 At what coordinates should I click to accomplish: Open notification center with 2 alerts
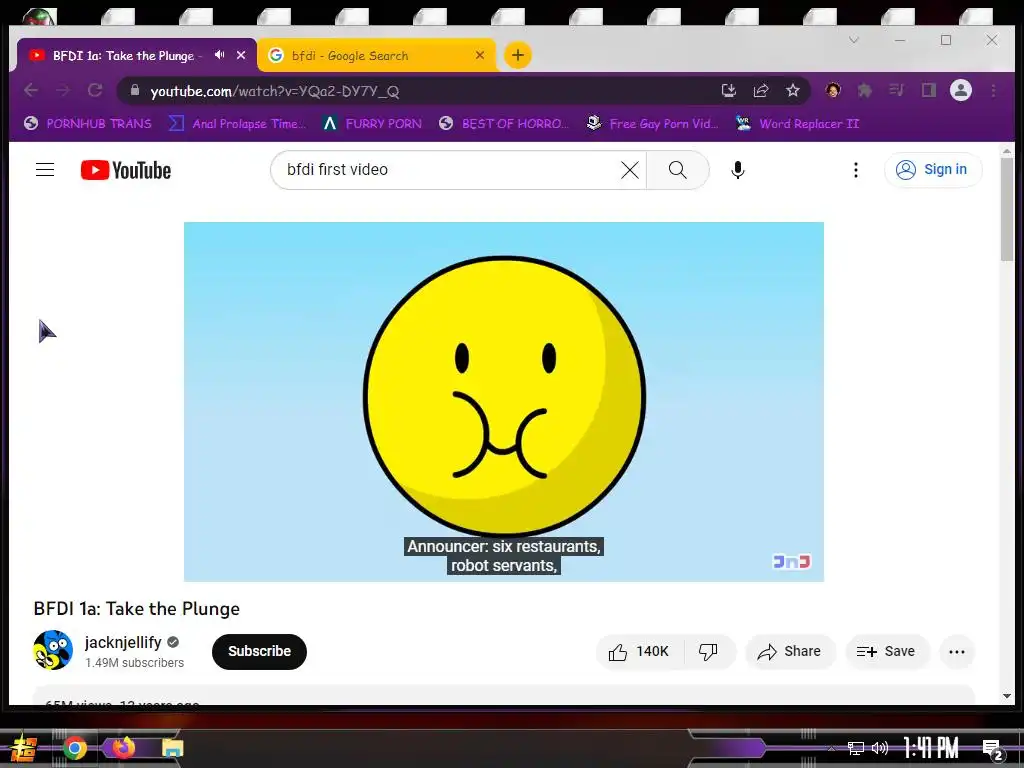[x=993, y=749]
